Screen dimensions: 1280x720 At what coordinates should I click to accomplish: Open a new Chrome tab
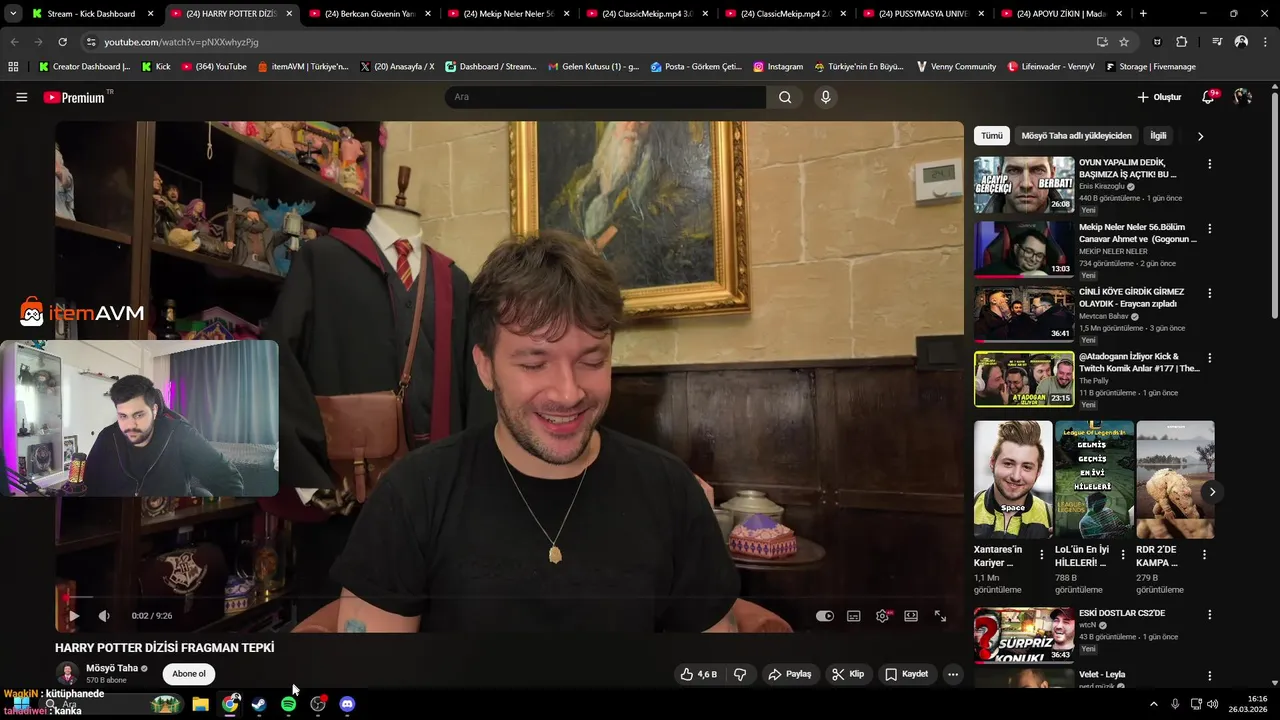pyautogui.click(x=1143, y=14)
